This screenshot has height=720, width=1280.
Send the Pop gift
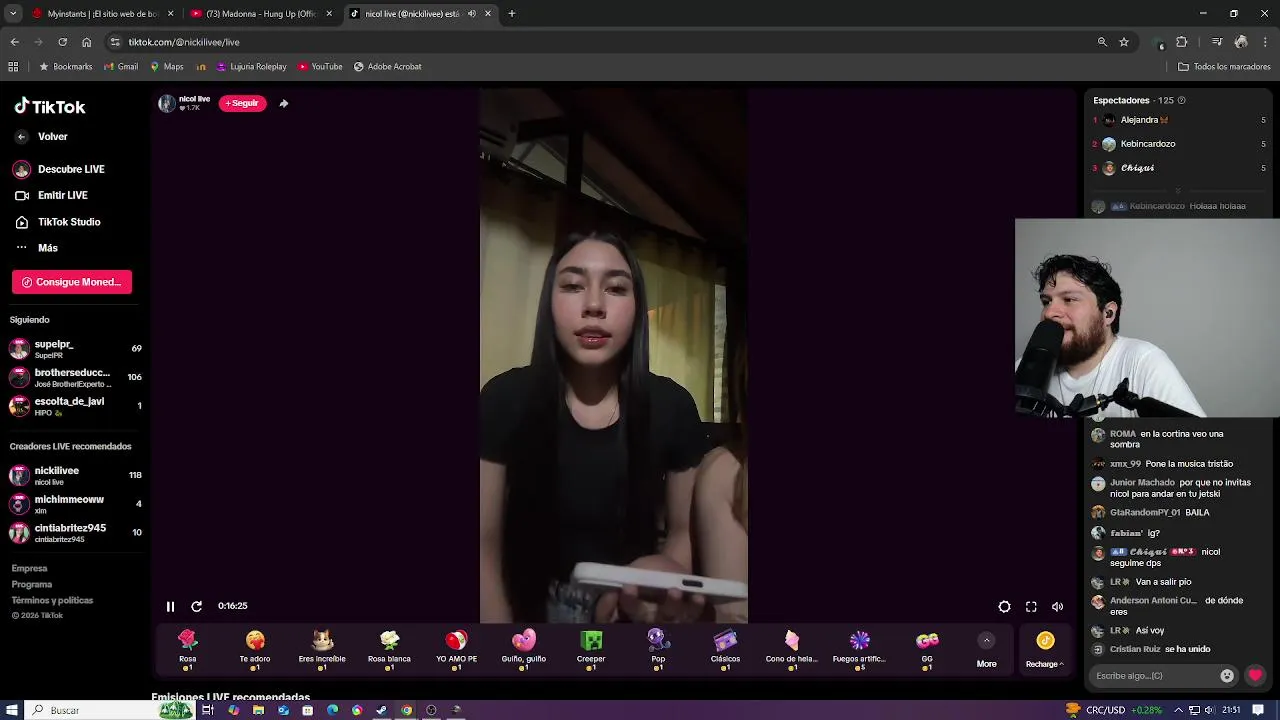coord(658,648)
